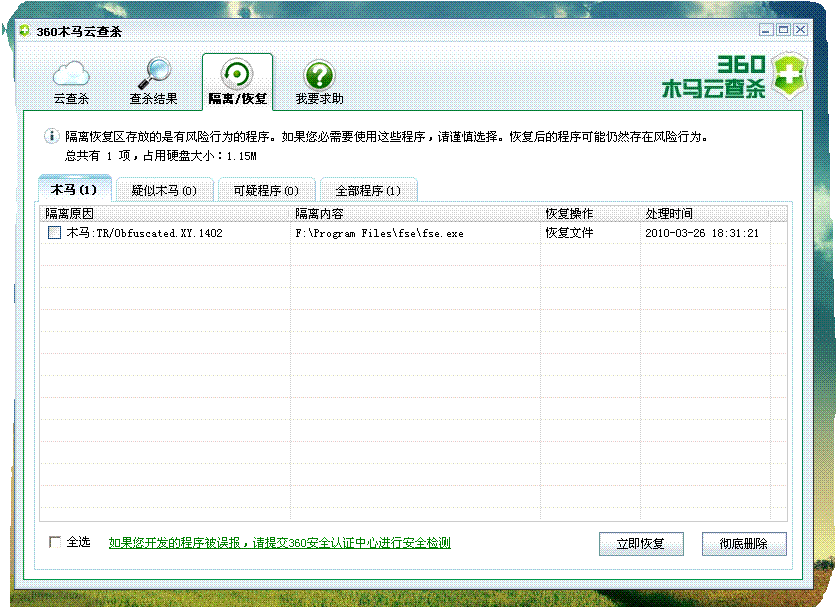Click the 360木马云查杀 shield logo
Viewport: 838px width, 609px height.
point(789,75)
